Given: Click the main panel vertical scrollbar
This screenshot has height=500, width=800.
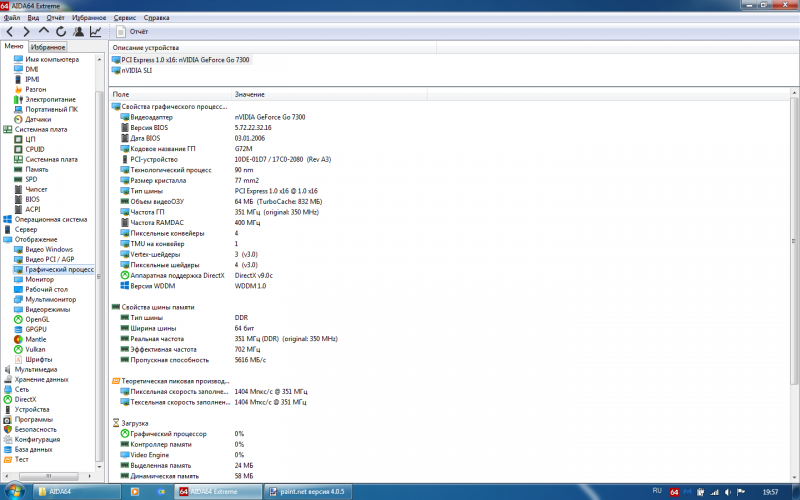Looking at the screenshot, I should (x=794, y=240).
